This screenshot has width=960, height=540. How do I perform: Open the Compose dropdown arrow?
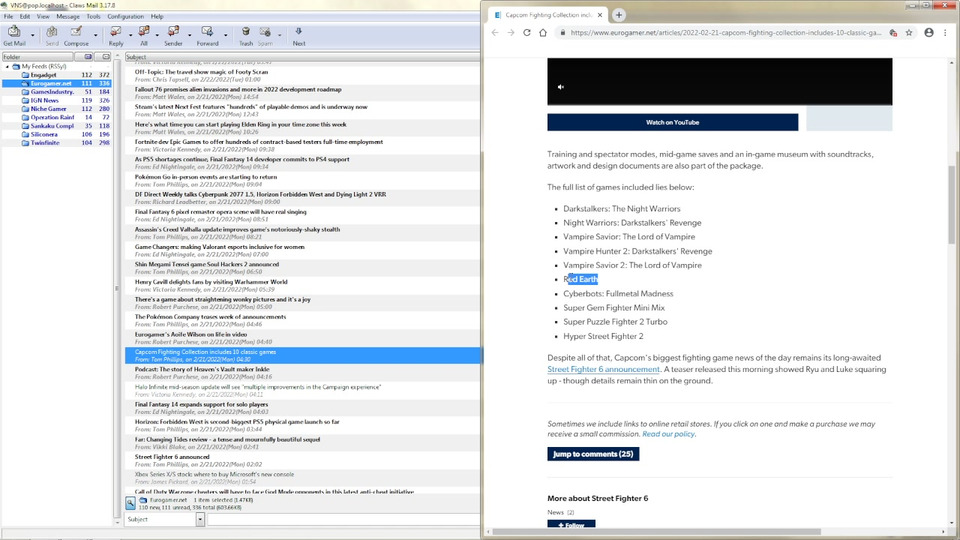pyautogui.click(x=96, y=35)
